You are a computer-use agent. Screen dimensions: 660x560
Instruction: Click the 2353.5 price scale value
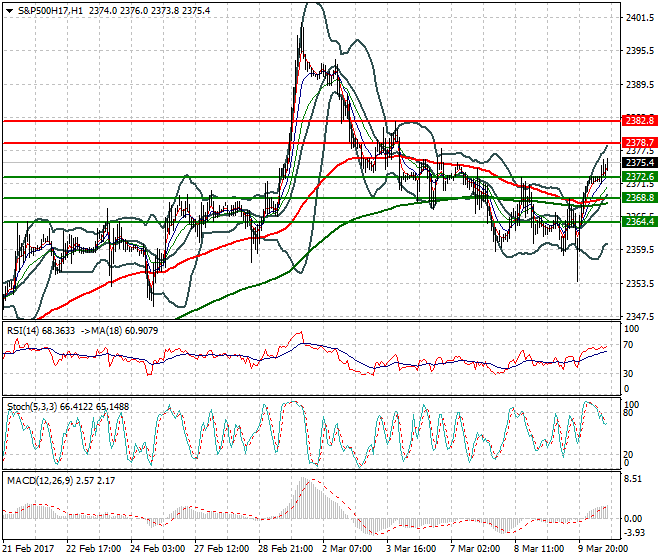pos(640,284)
